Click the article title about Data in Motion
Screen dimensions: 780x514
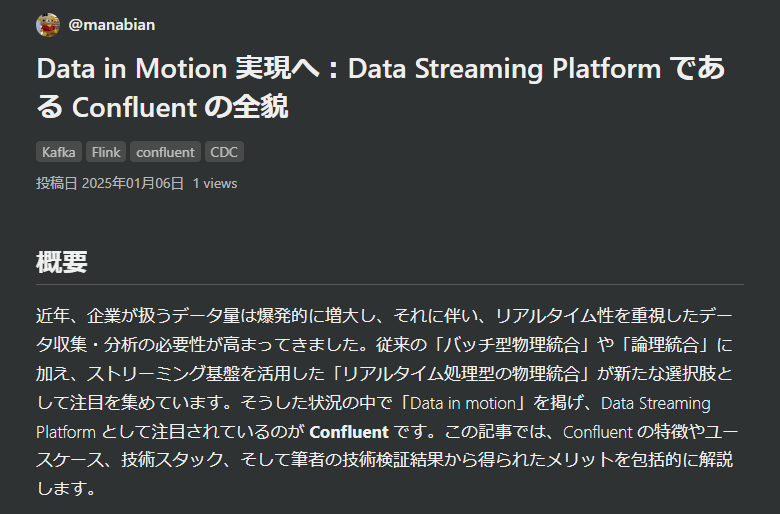tap(381, 88)
